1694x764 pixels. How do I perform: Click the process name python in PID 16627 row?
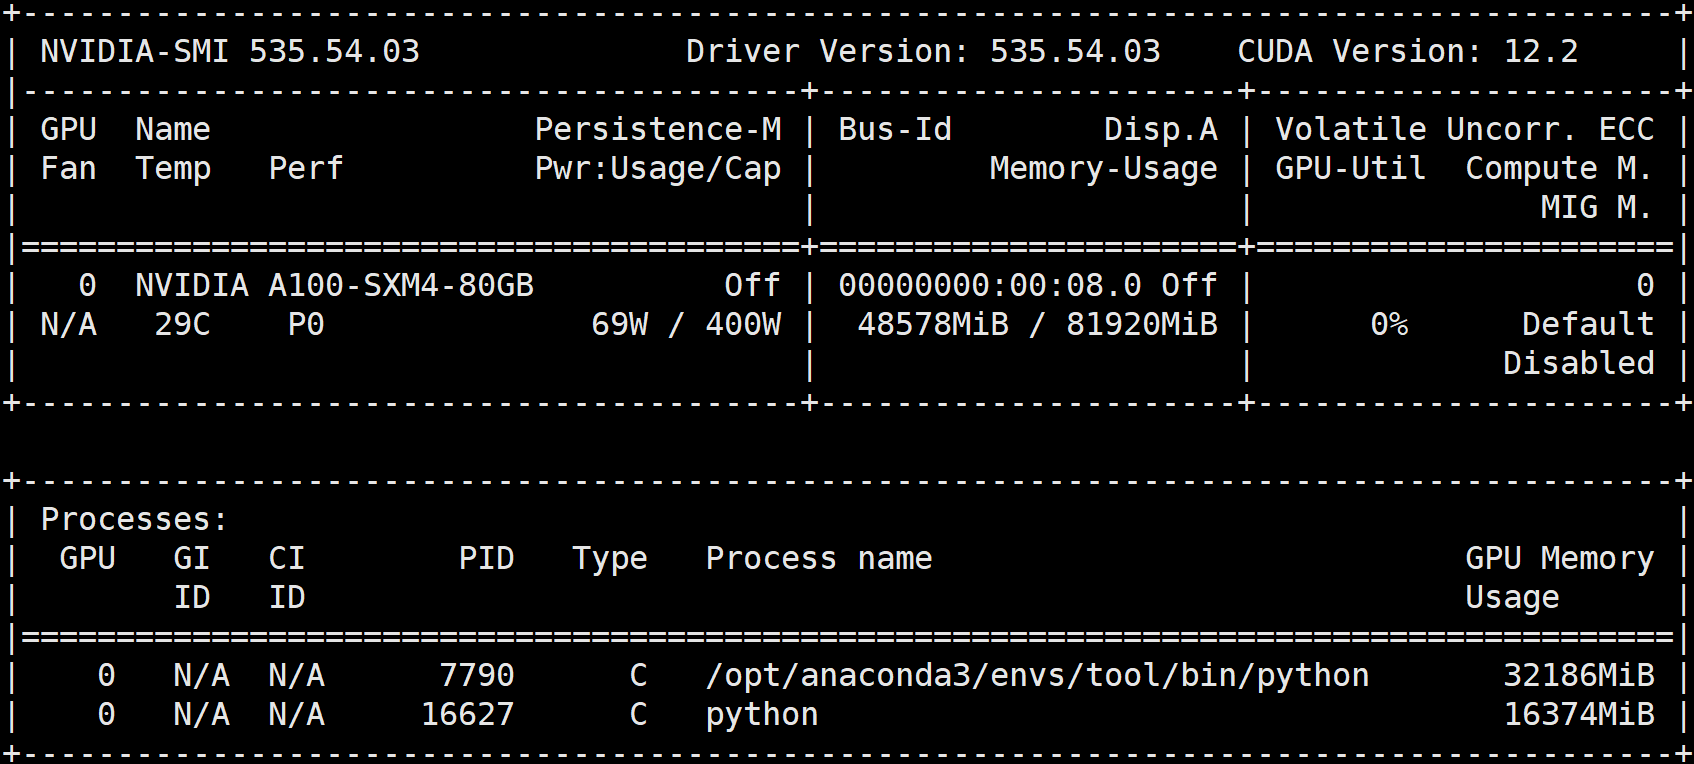762,714
